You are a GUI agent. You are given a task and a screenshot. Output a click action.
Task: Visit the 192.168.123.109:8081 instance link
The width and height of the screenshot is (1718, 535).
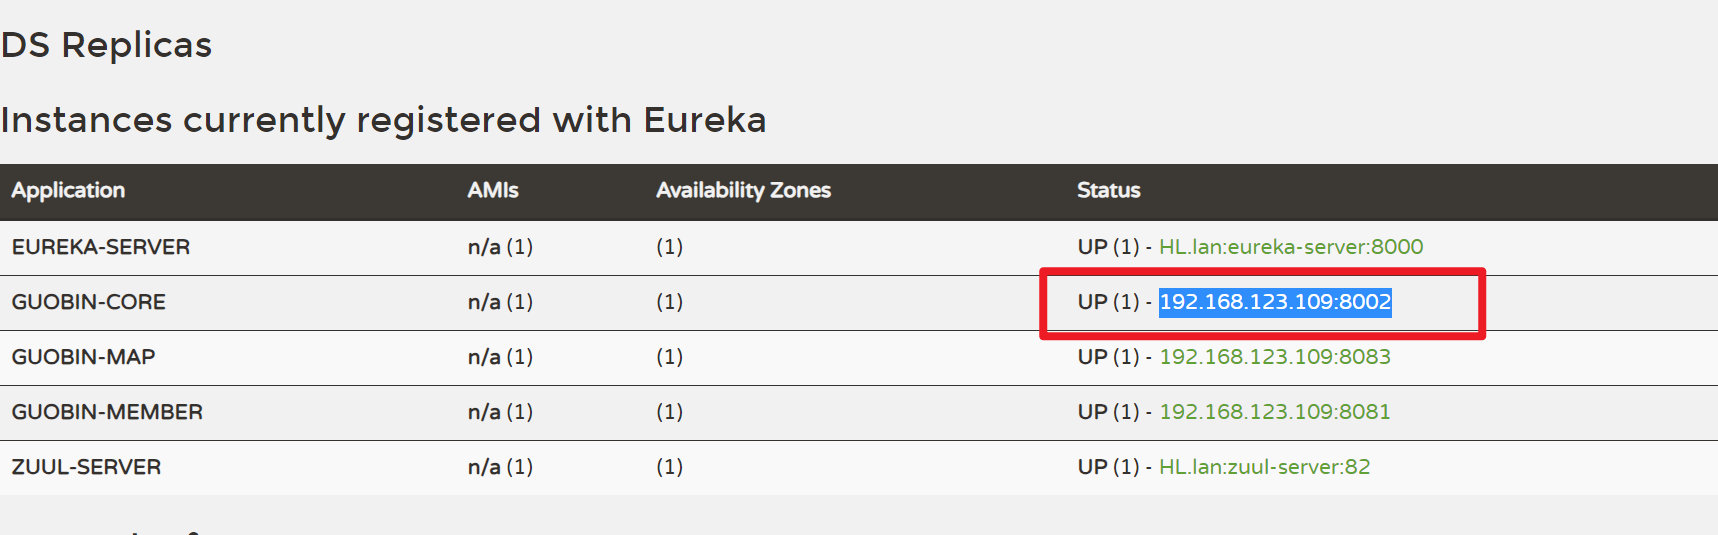coord(1274,412)
